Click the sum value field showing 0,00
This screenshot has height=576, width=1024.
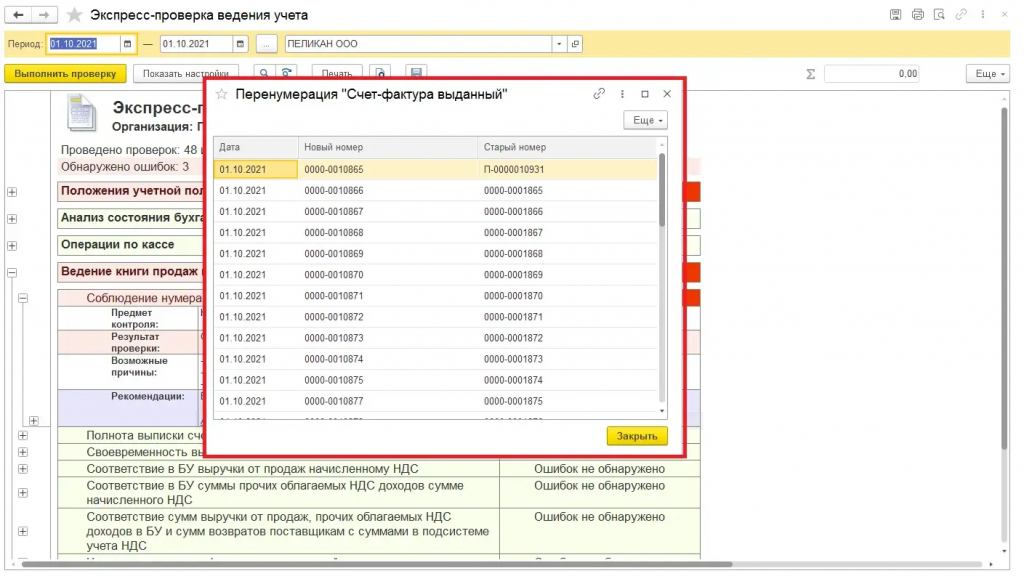[x=872, y=74]
